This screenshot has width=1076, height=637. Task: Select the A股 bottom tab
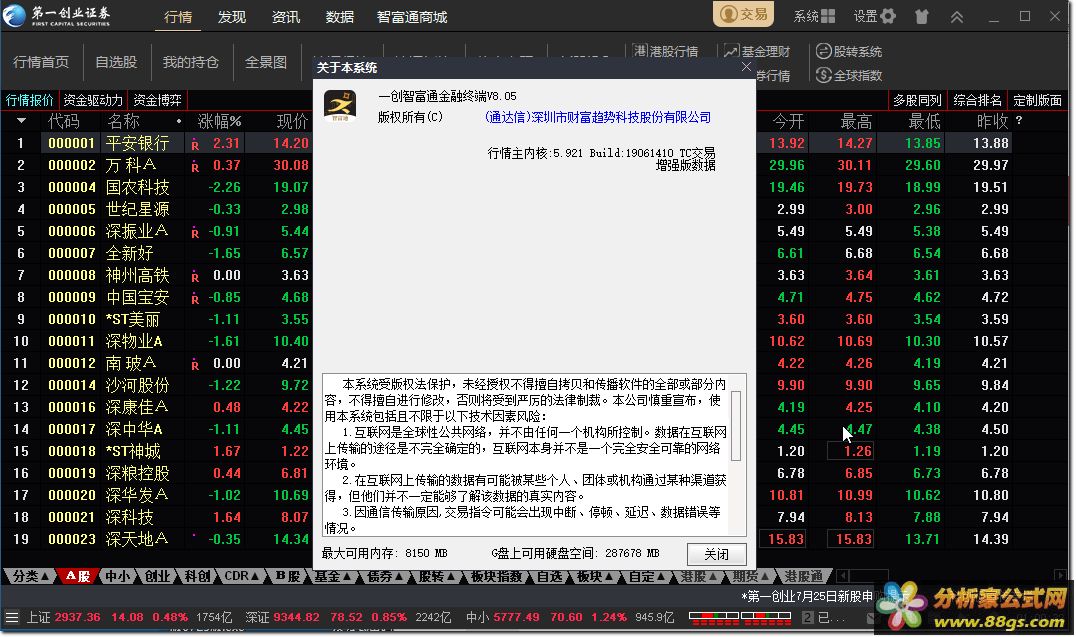click(x=78, y=576)
